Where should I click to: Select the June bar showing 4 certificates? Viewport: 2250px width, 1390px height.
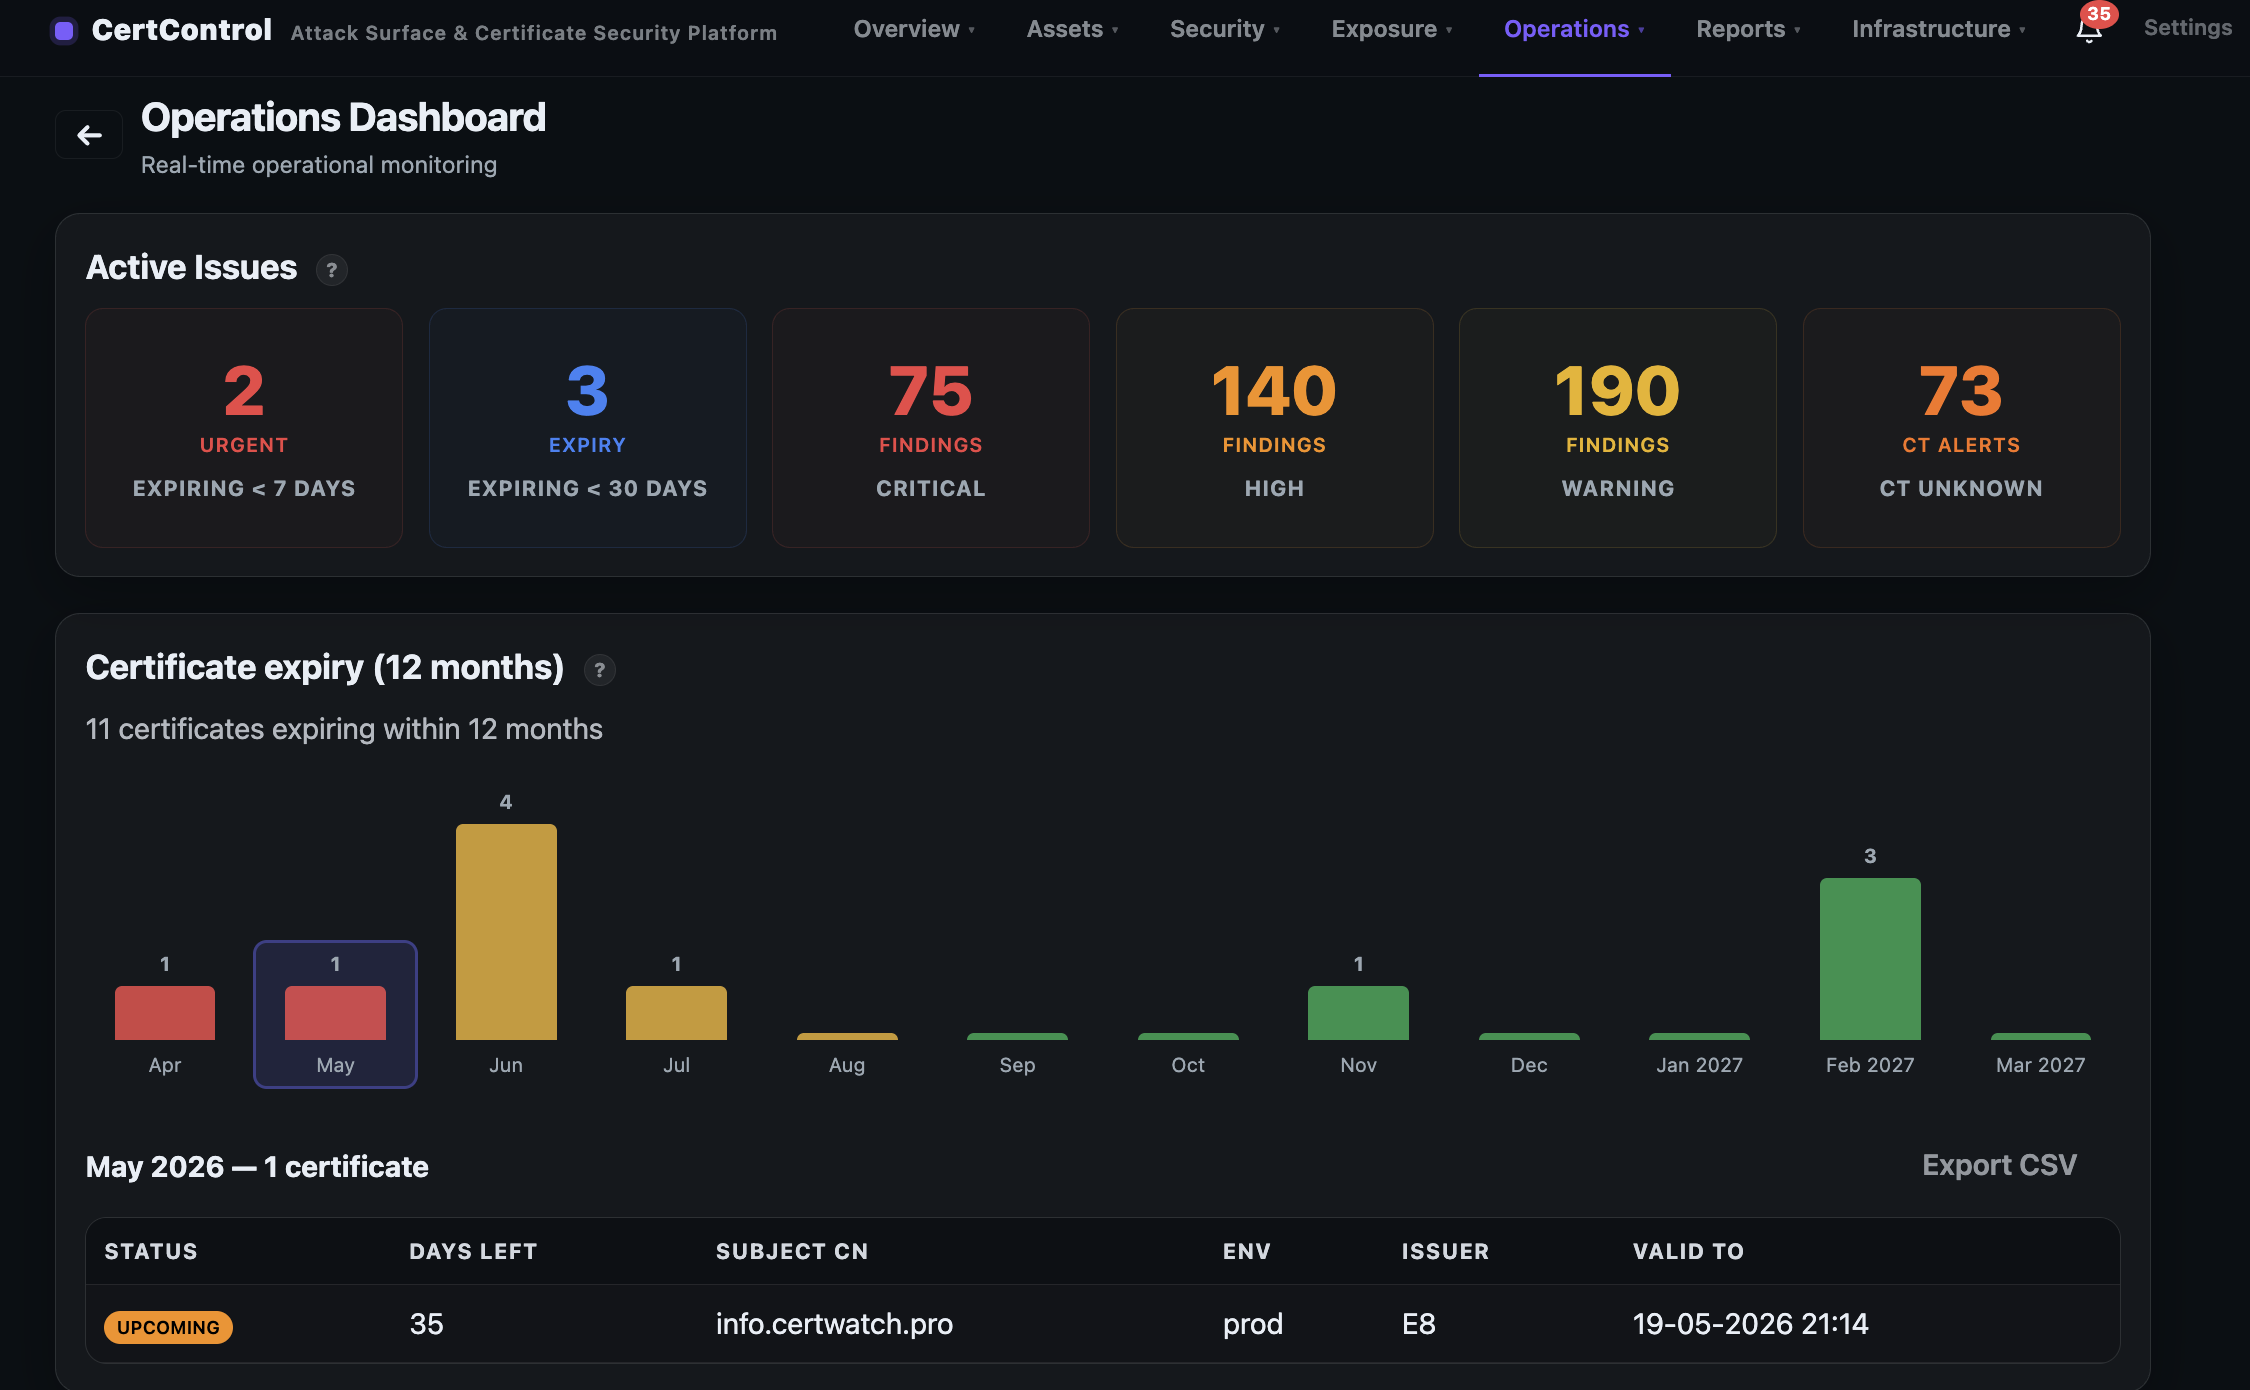506,930
